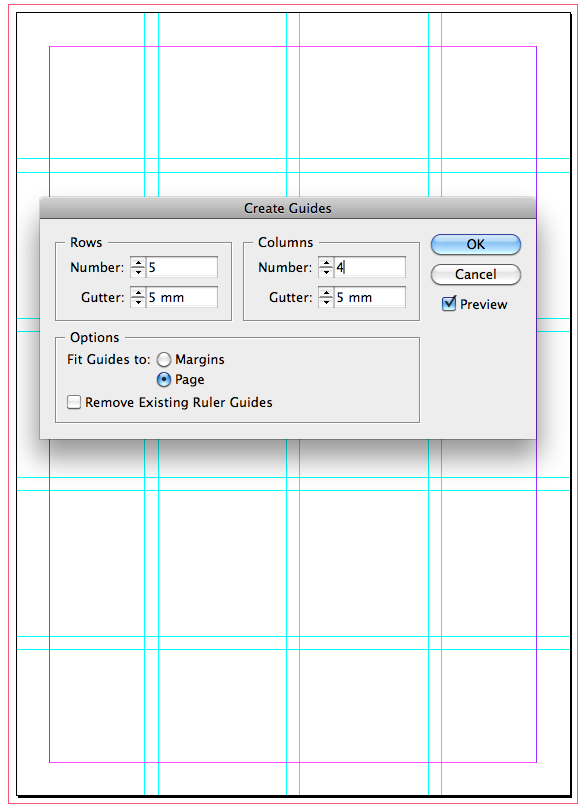
Task: Click inside the Rows Number field
Action: [180, 267]
